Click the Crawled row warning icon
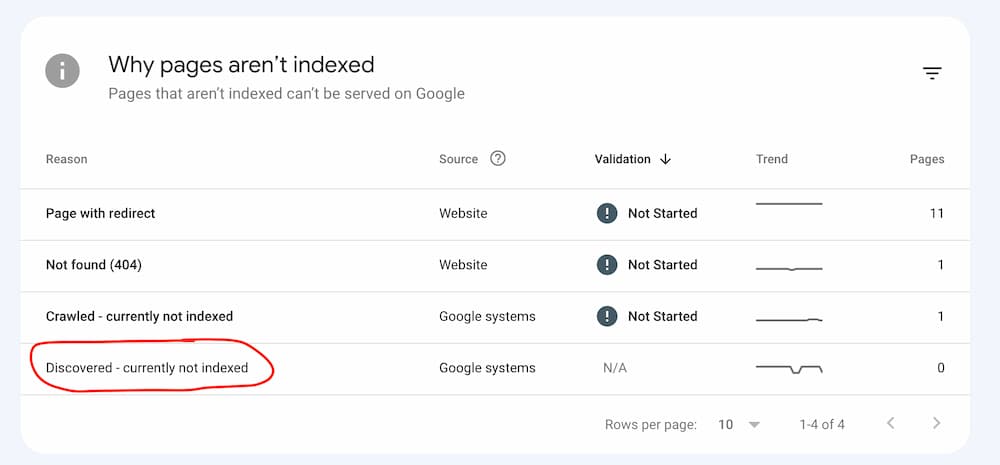This screenshot has width=1000, height=465. 607,316
